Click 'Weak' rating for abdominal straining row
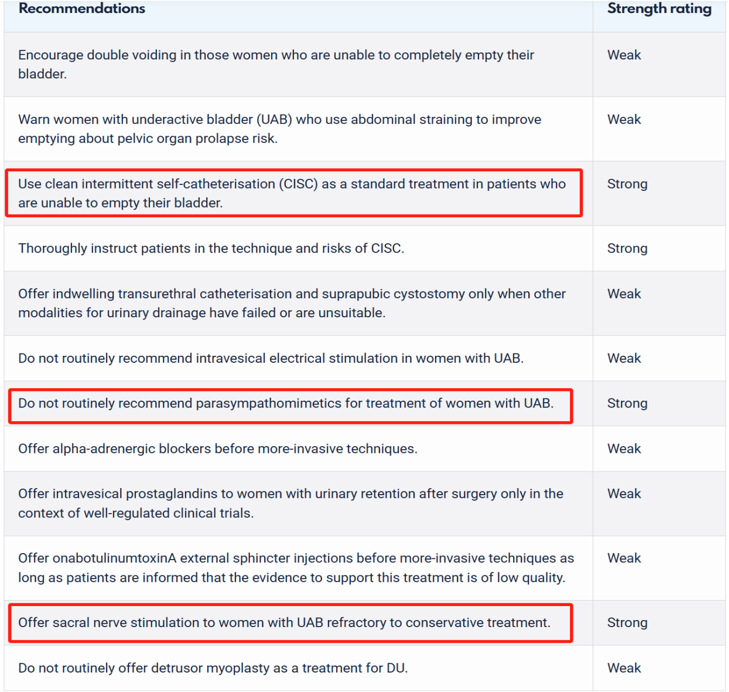Image resolution: width=729 pixels, height=692 pixels. coord(624,120)
